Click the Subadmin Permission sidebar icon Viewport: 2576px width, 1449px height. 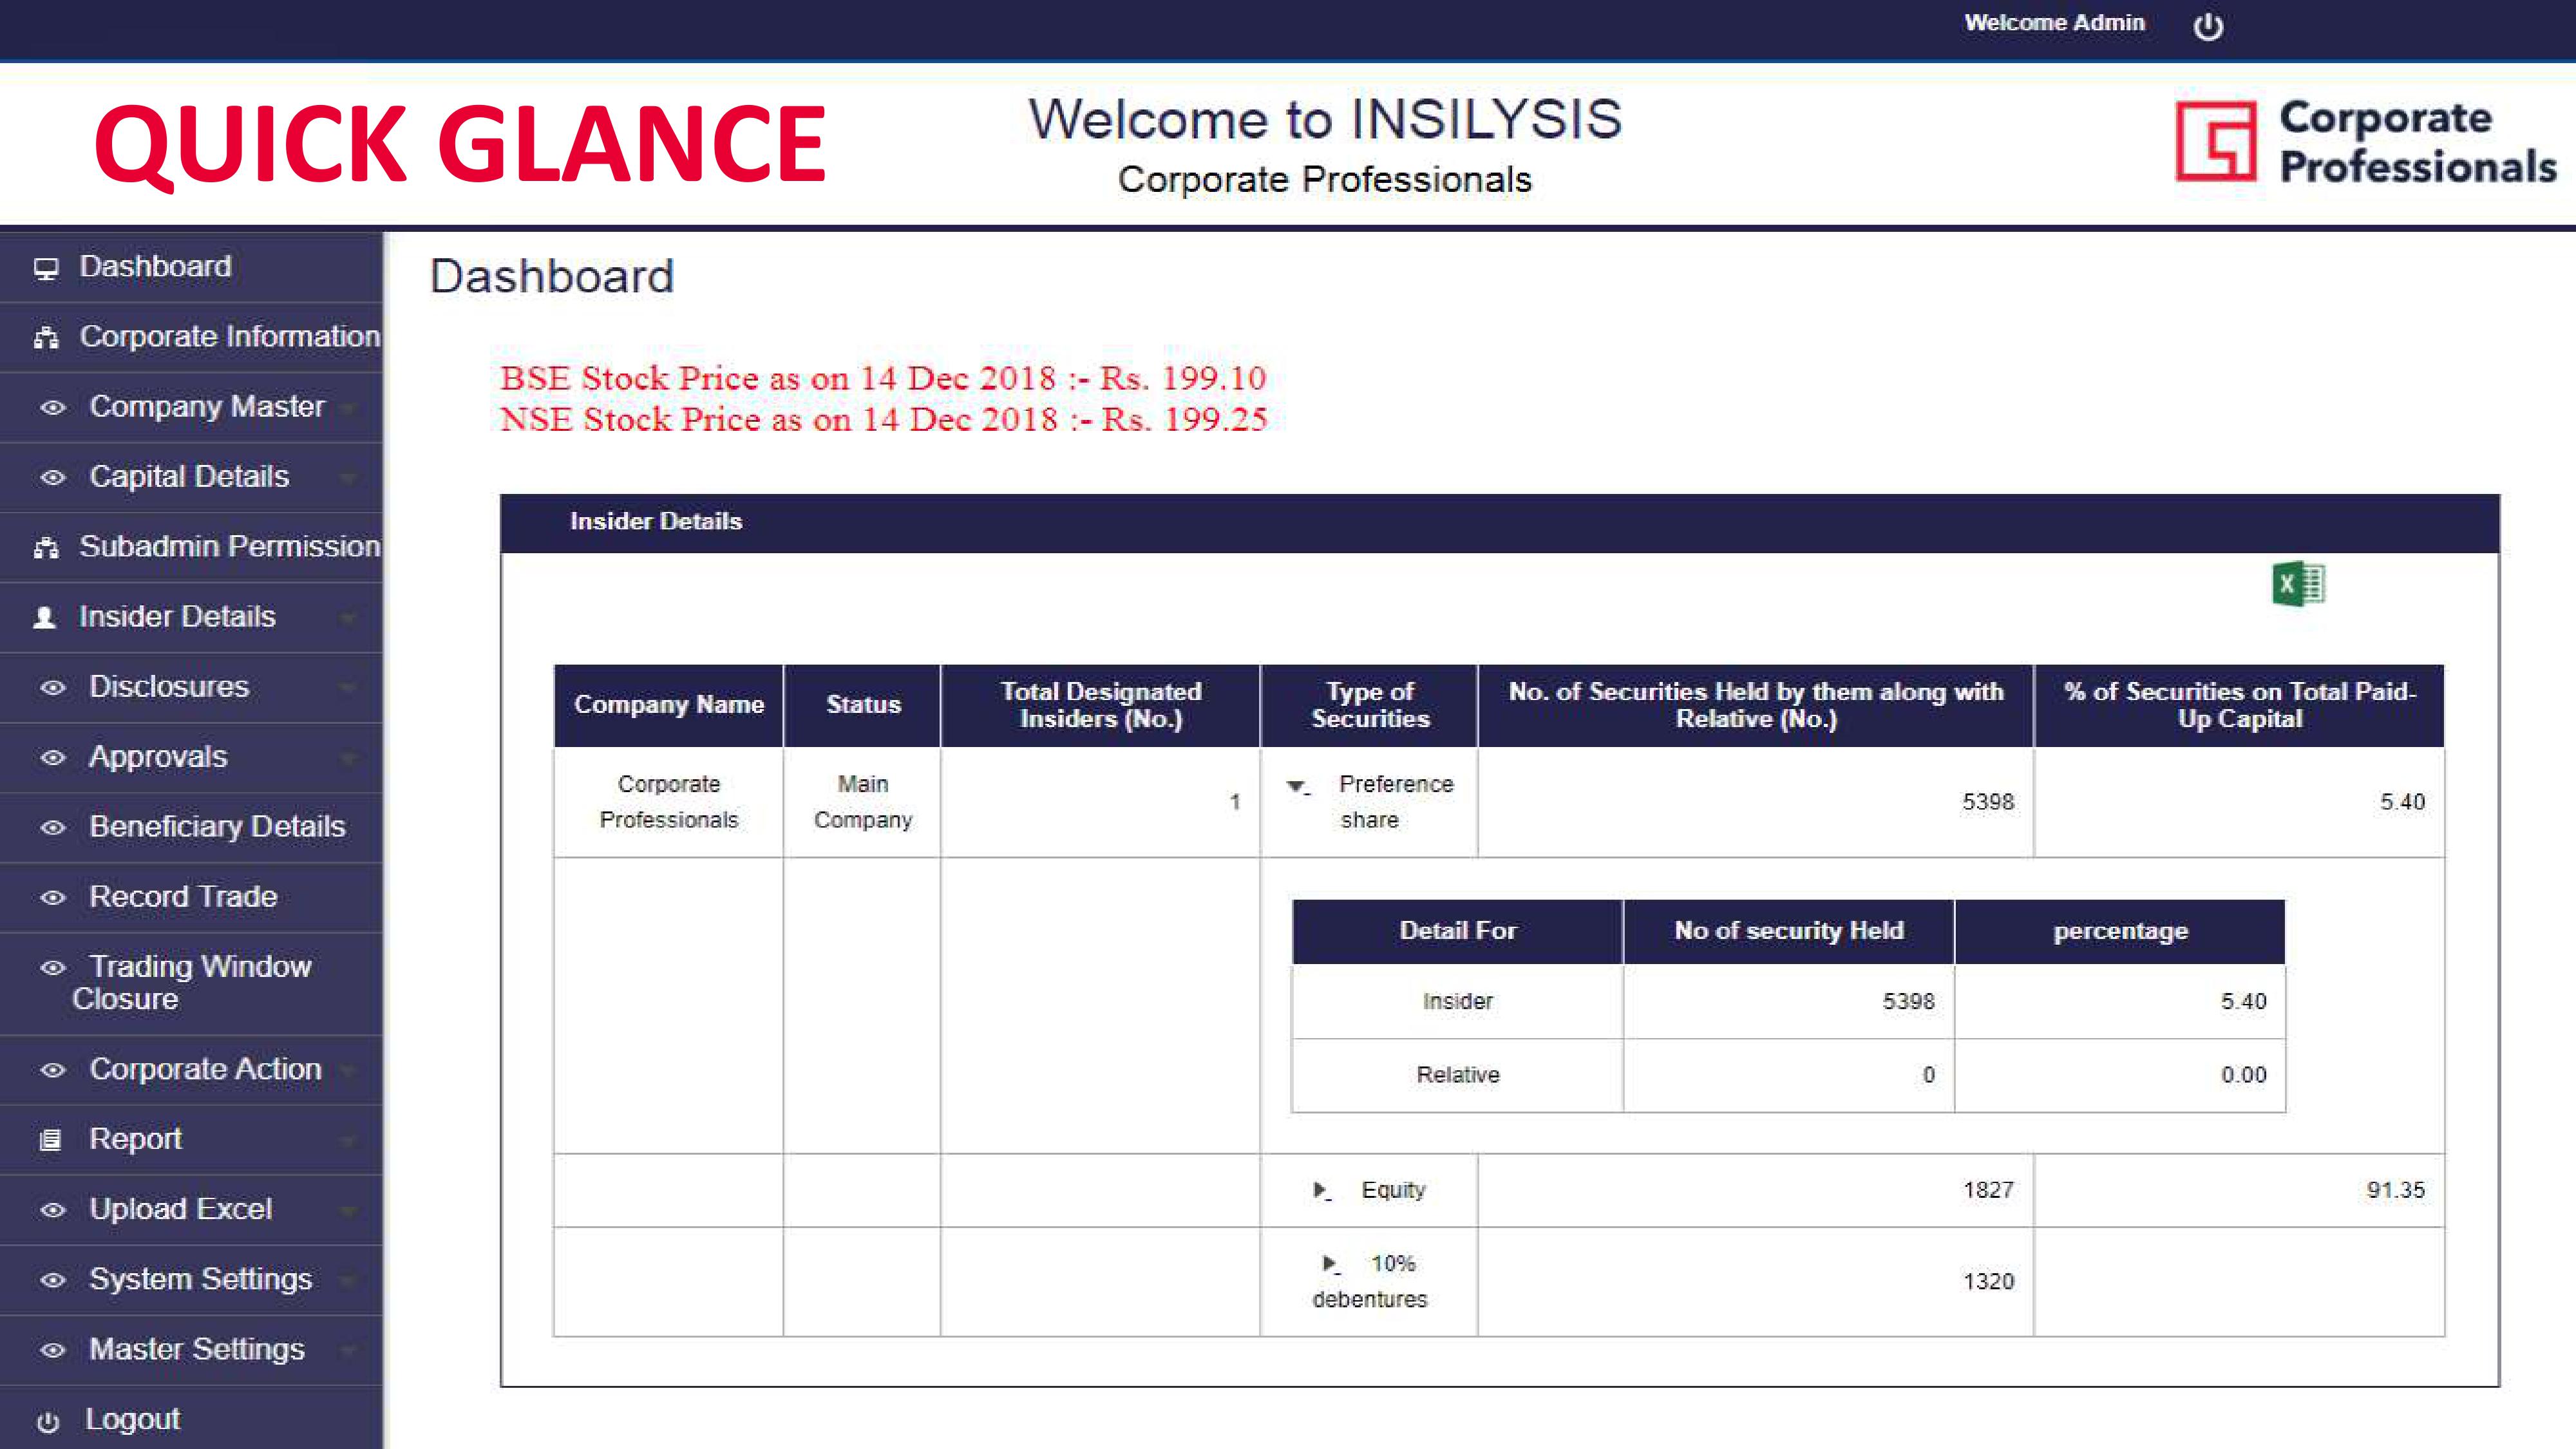[46, 548]
